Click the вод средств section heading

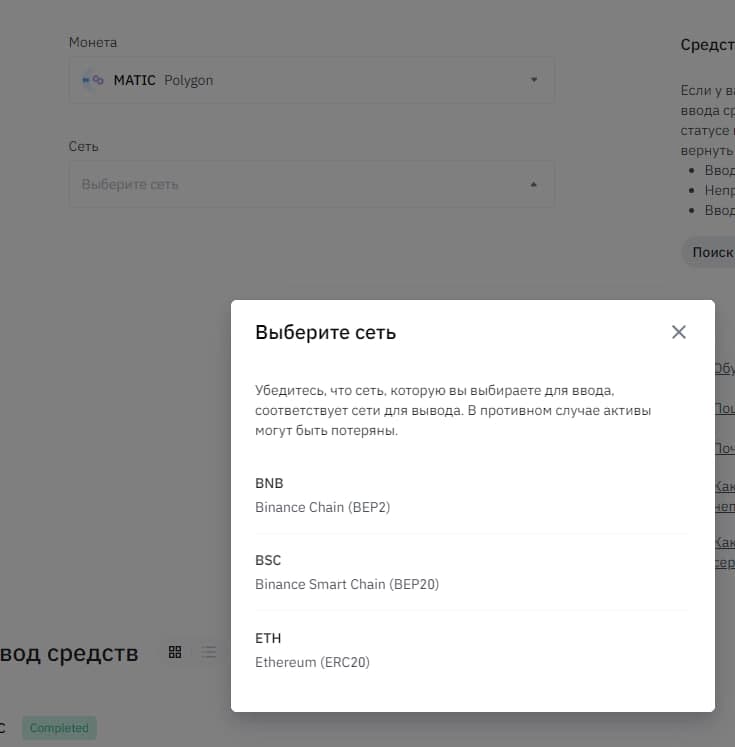pyautogui.click(x=69, y=653)
